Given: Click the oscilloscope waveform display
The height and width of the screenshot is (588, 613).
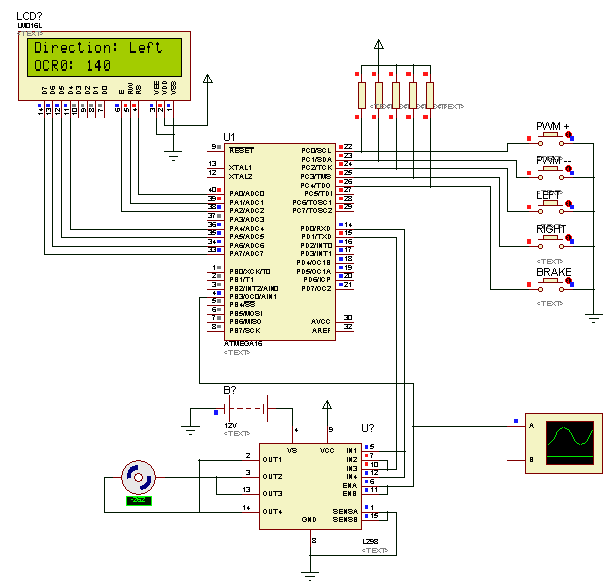Looking at the screenshot, I should [567, 440].
